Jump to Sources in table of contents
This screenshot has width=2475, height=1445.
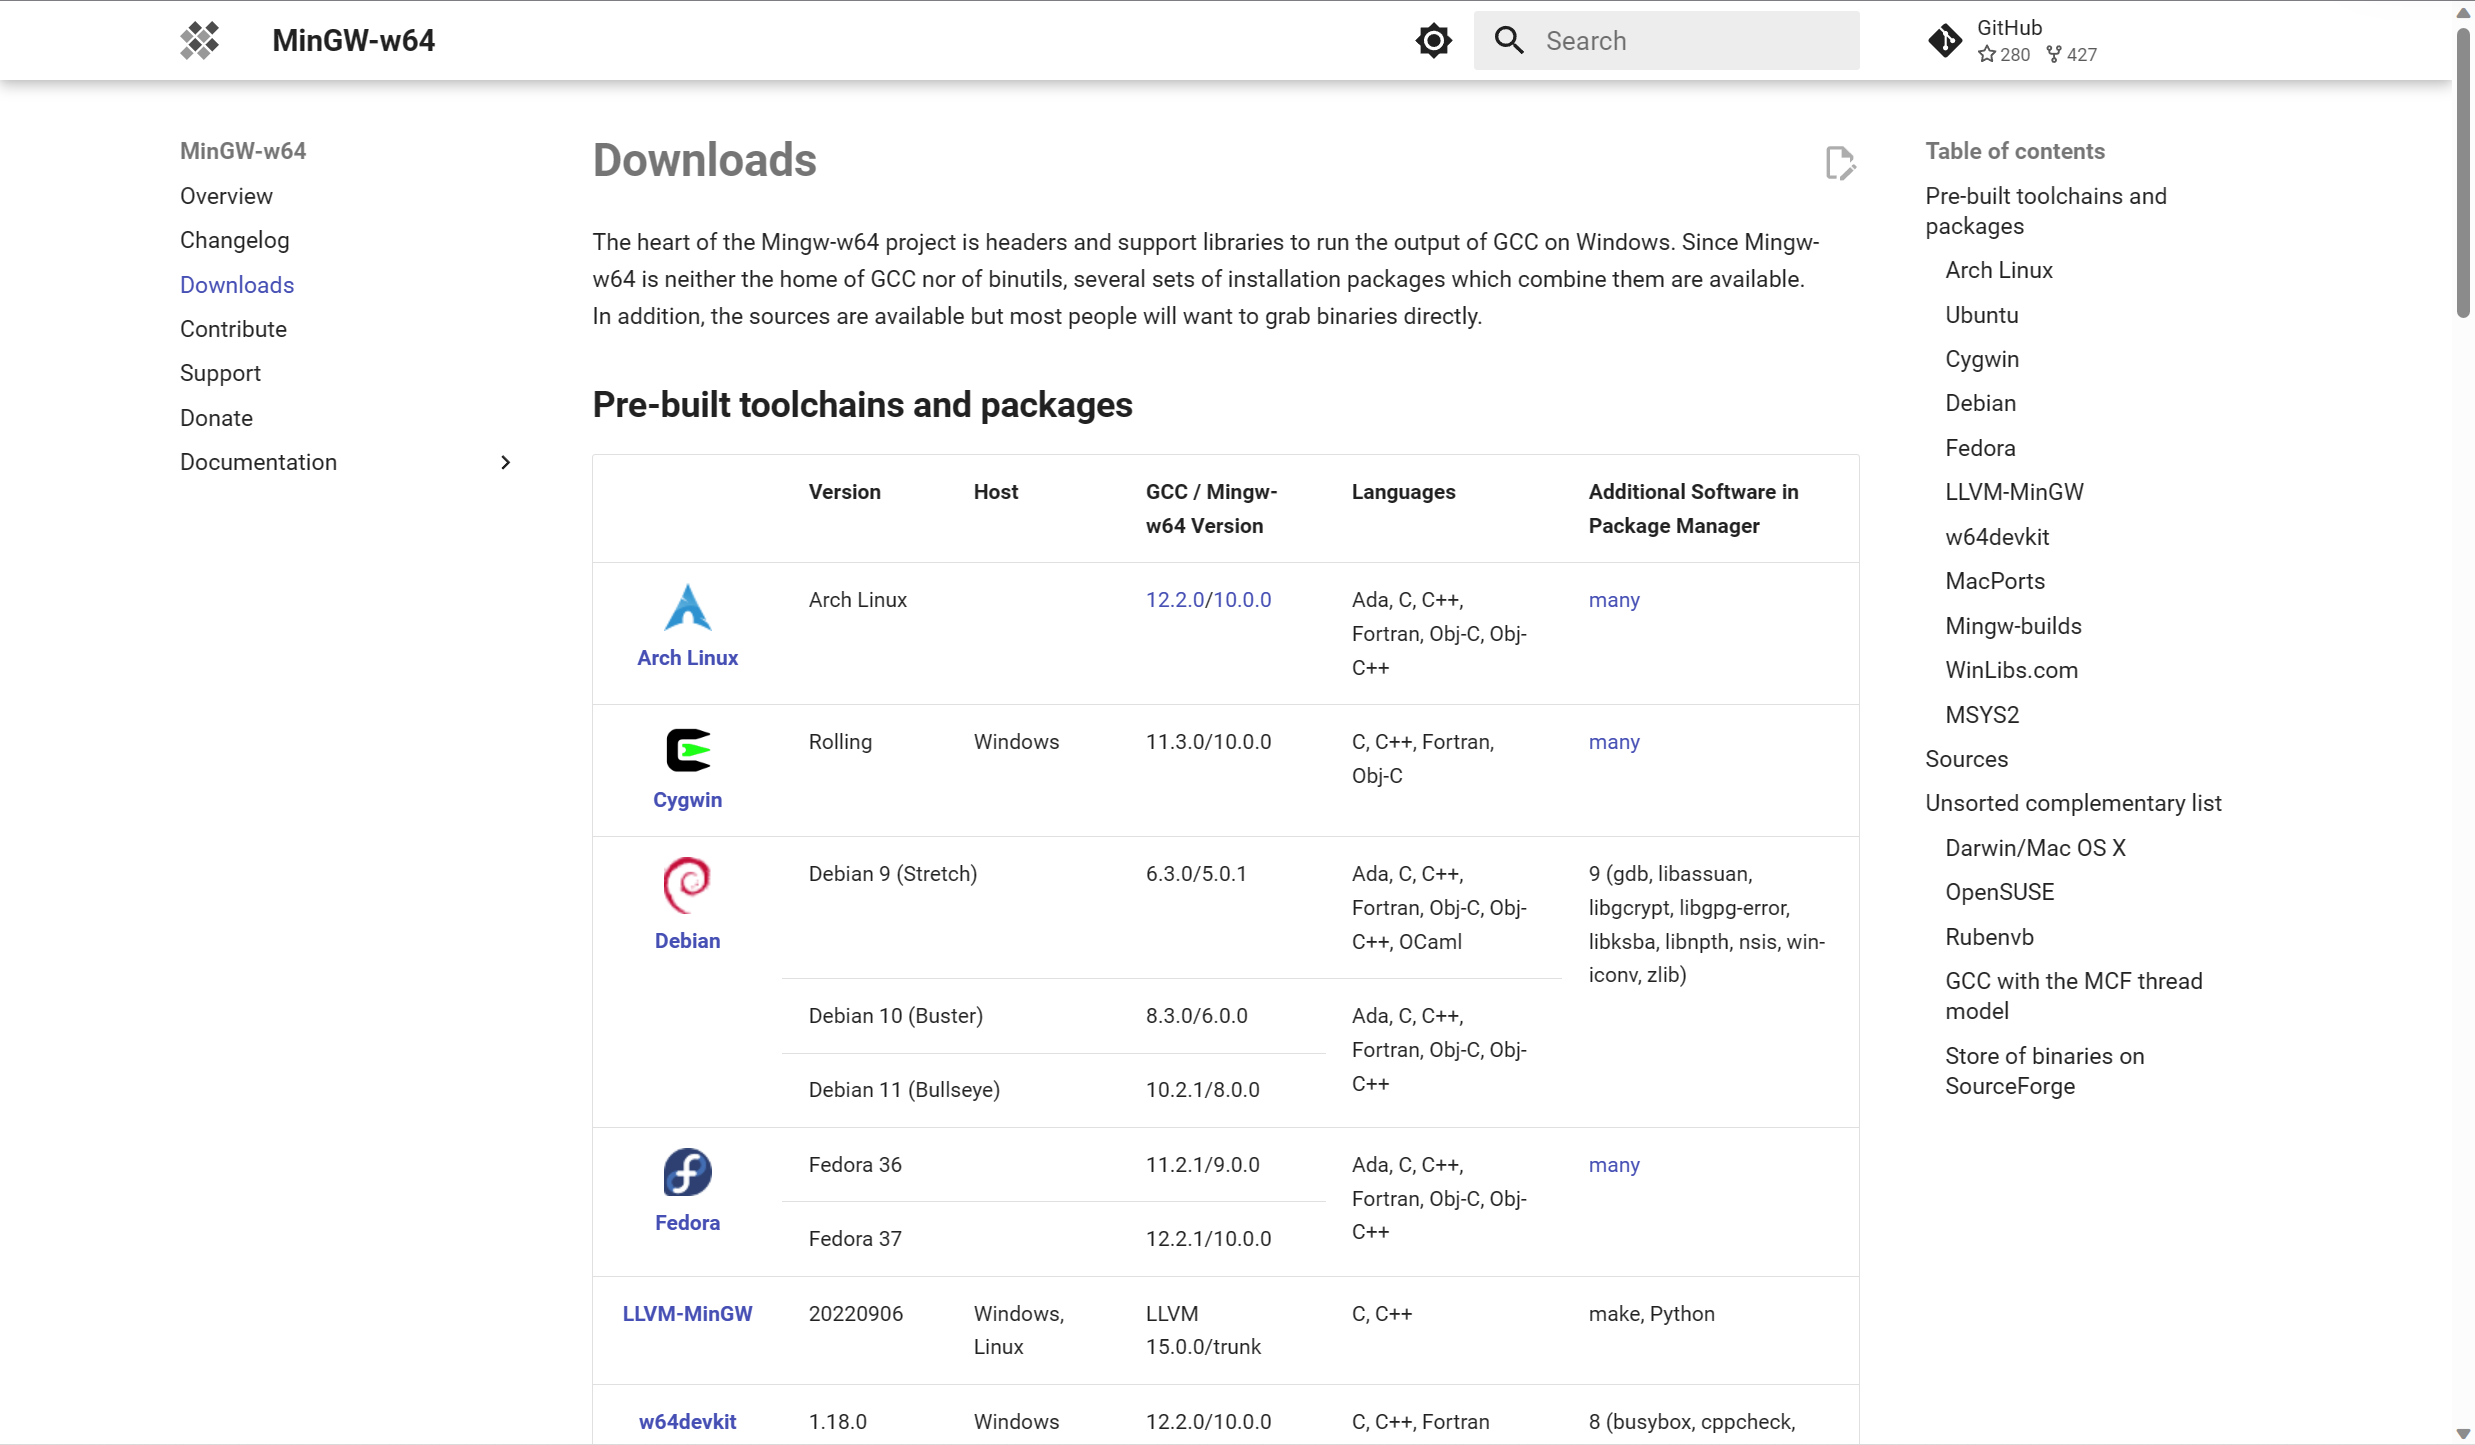point(1966,759)
